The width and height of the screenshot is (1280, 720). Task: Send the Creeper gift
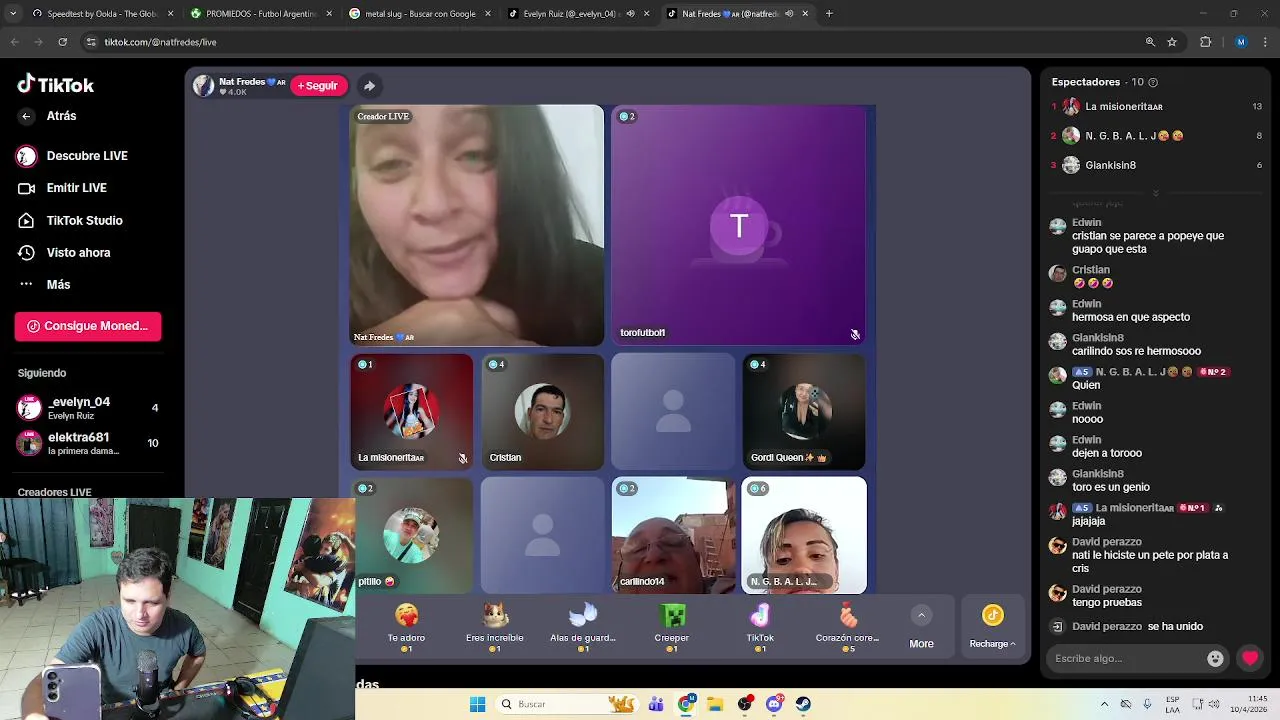[672, 627]
